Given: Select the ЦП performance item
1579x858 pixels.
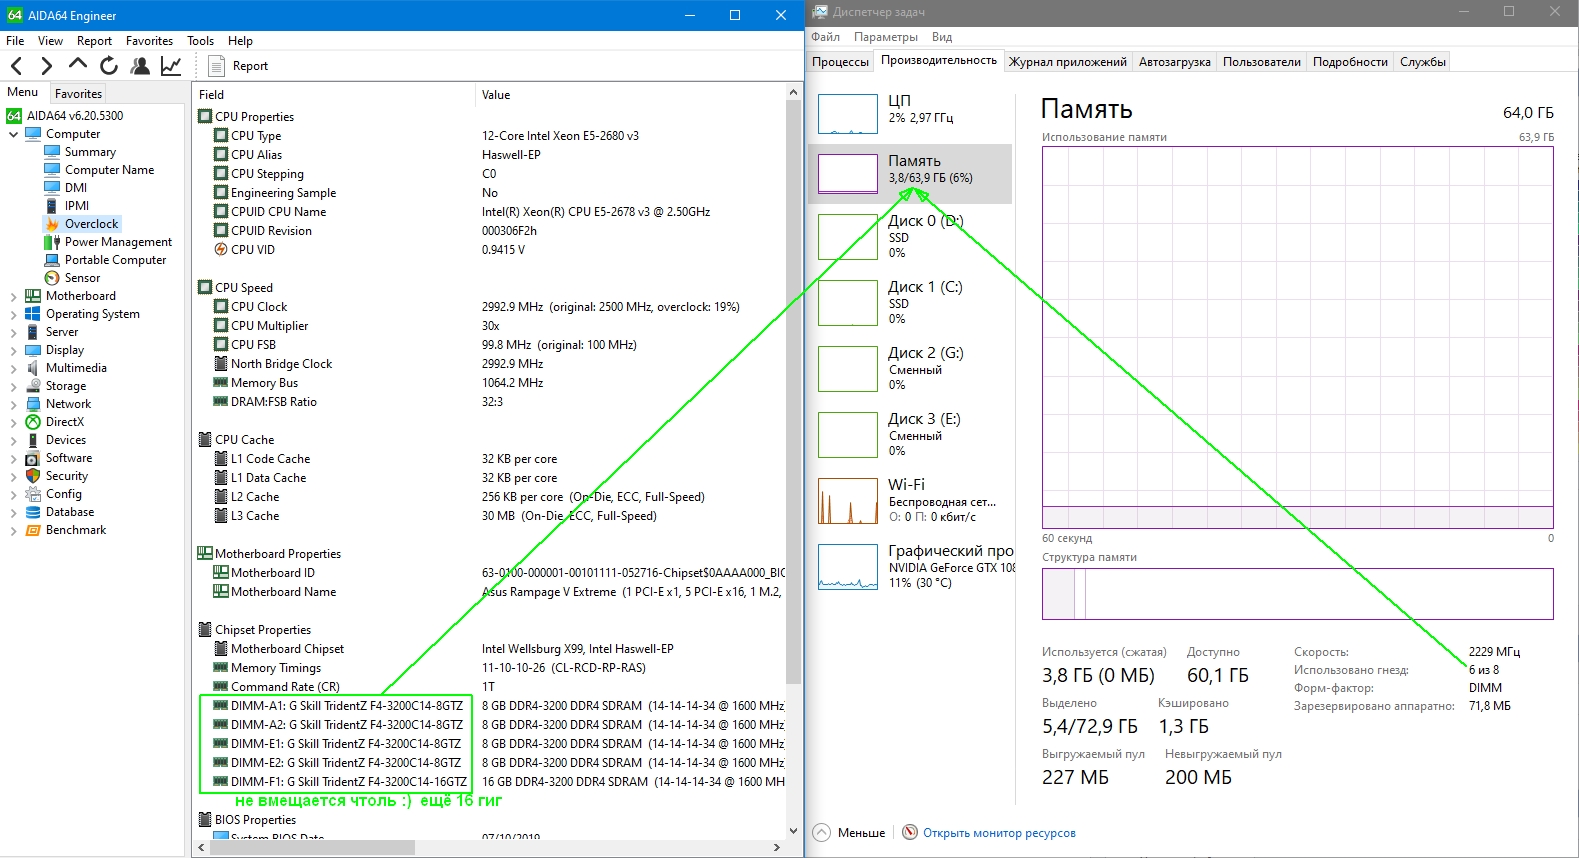Looking at the screenshot, I should pyautogui.click(x=910, y=113).
